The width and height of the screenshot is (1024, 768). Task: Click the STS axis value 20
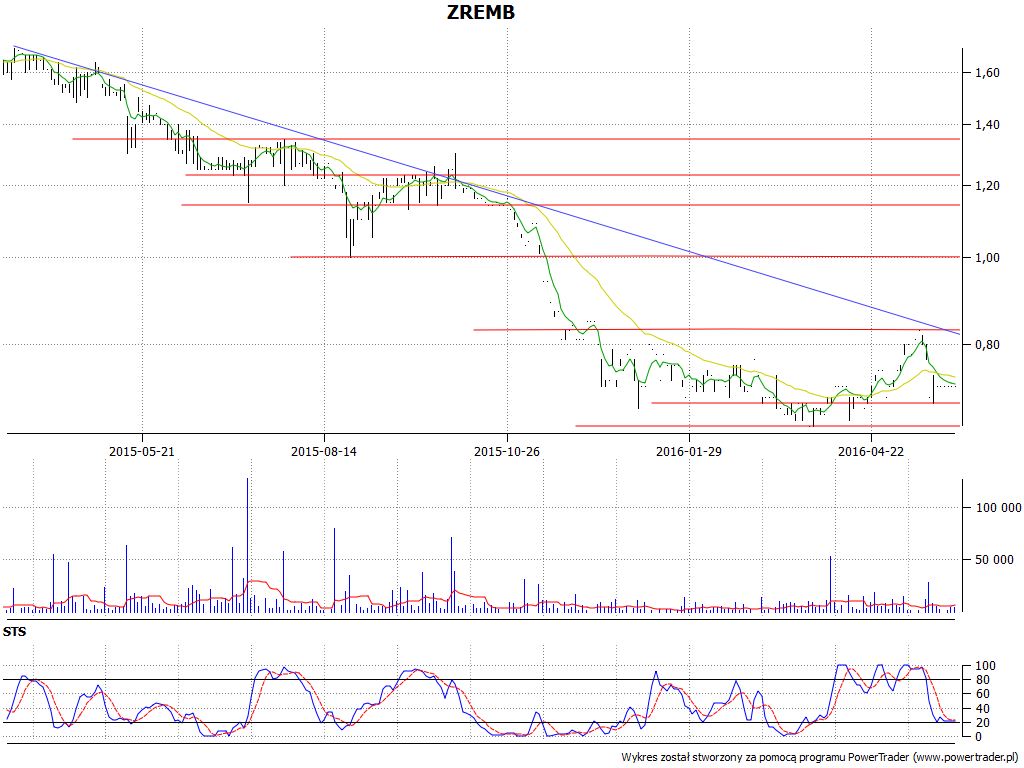[x=982, y=723]
